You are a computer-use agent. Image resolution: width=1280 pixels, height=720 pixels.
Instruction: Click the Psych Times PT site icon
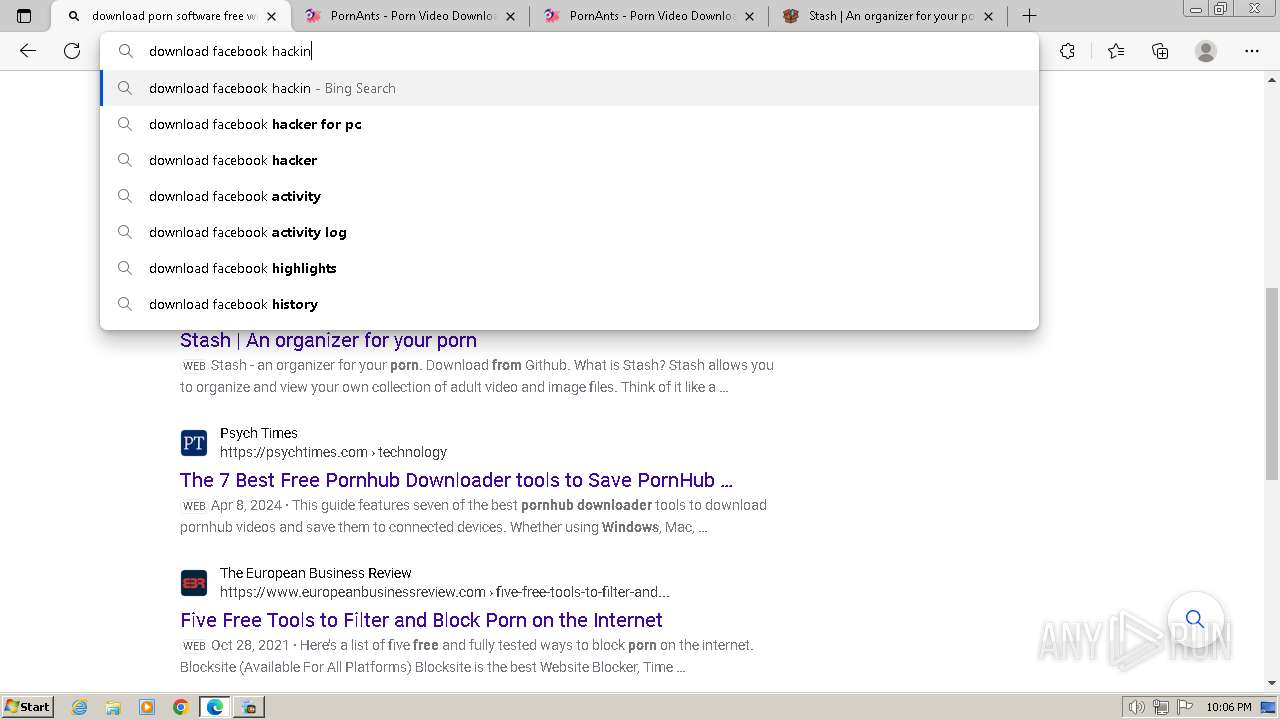[x=194, y=443]
